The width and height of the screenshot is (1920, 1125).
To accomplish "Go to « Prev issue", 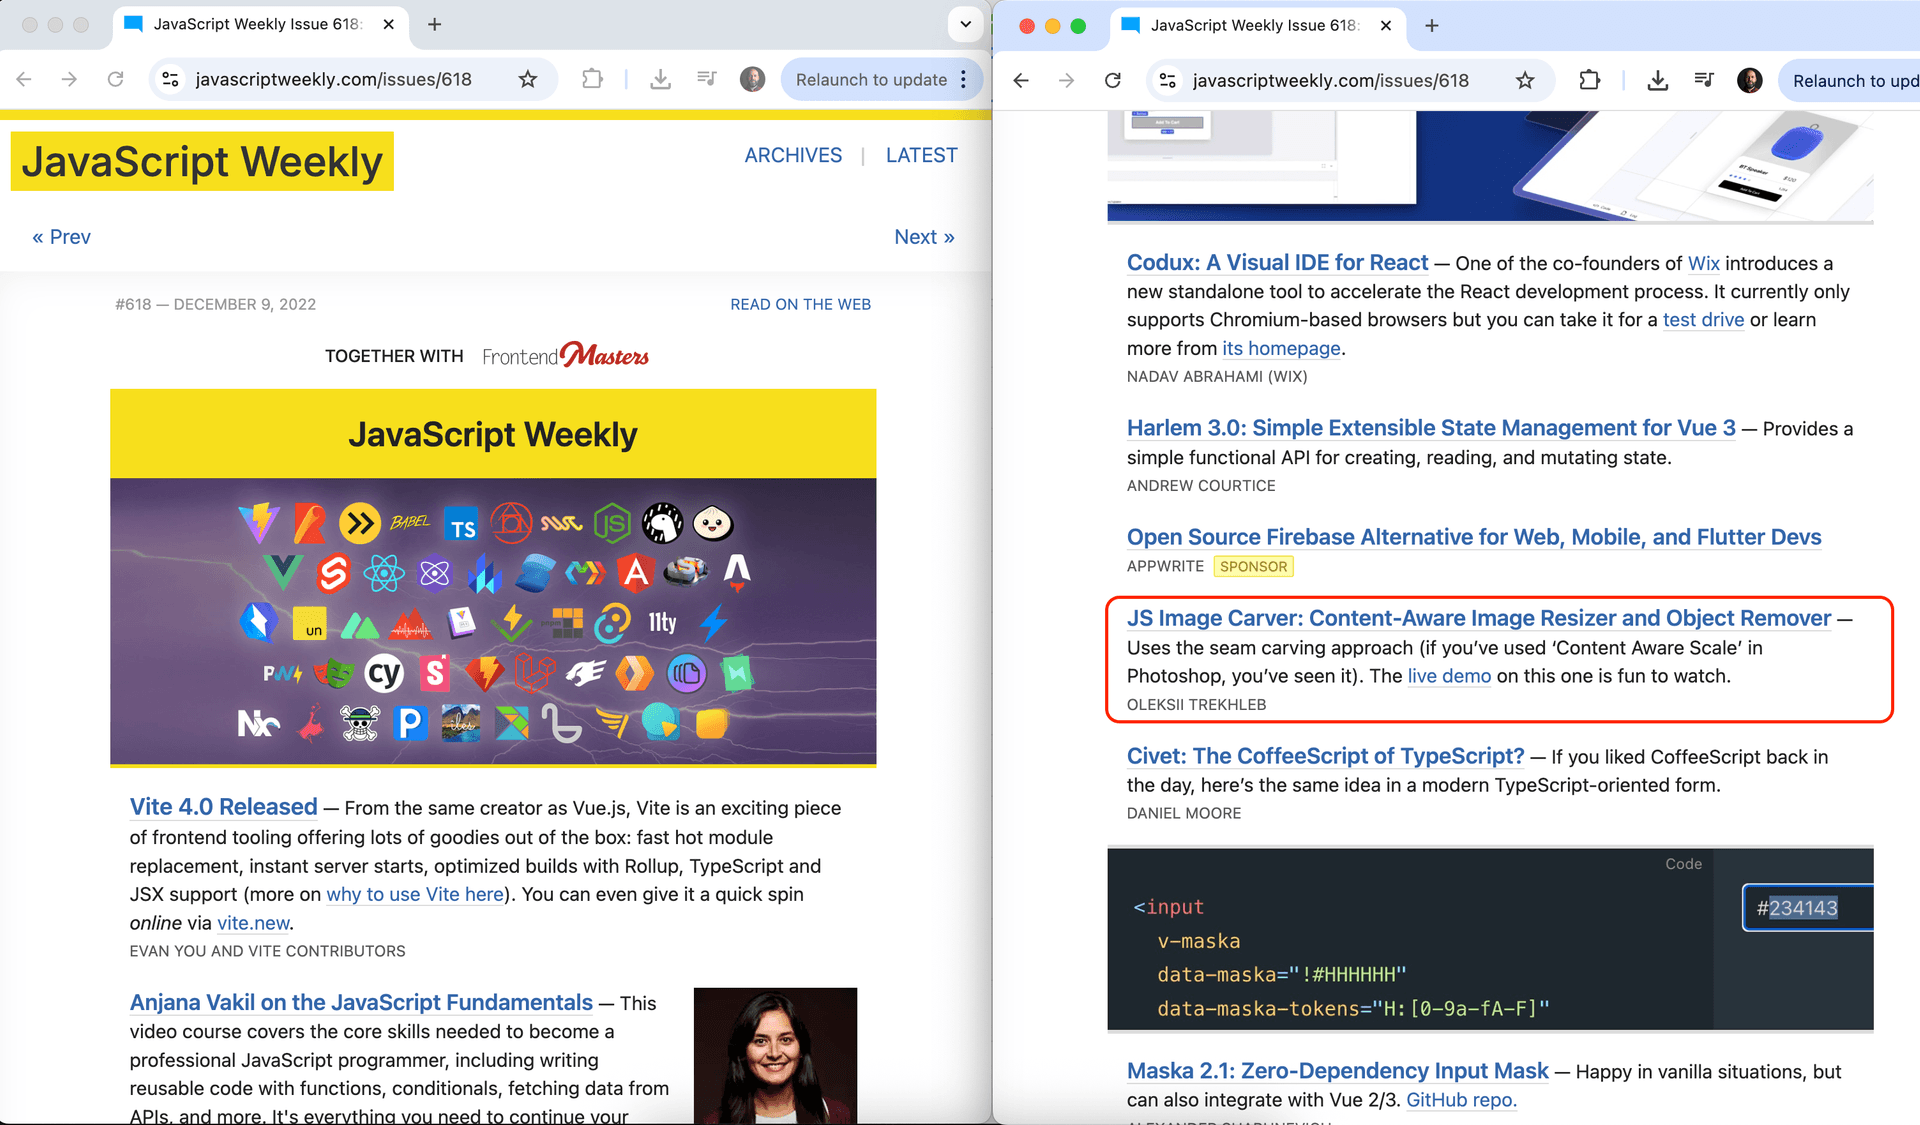I will click(x=61, y=237).
